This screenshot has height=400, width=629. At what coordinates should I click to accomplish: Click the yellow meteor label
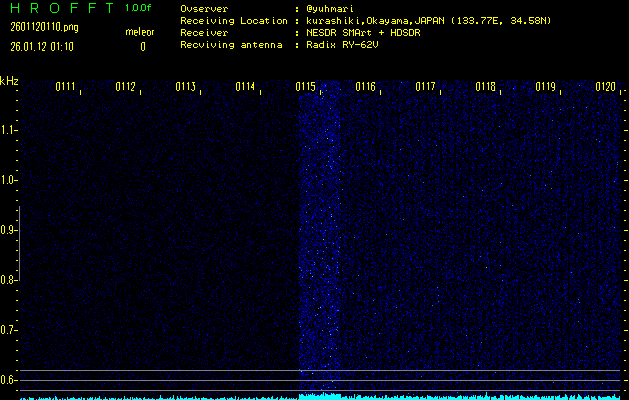140,32
